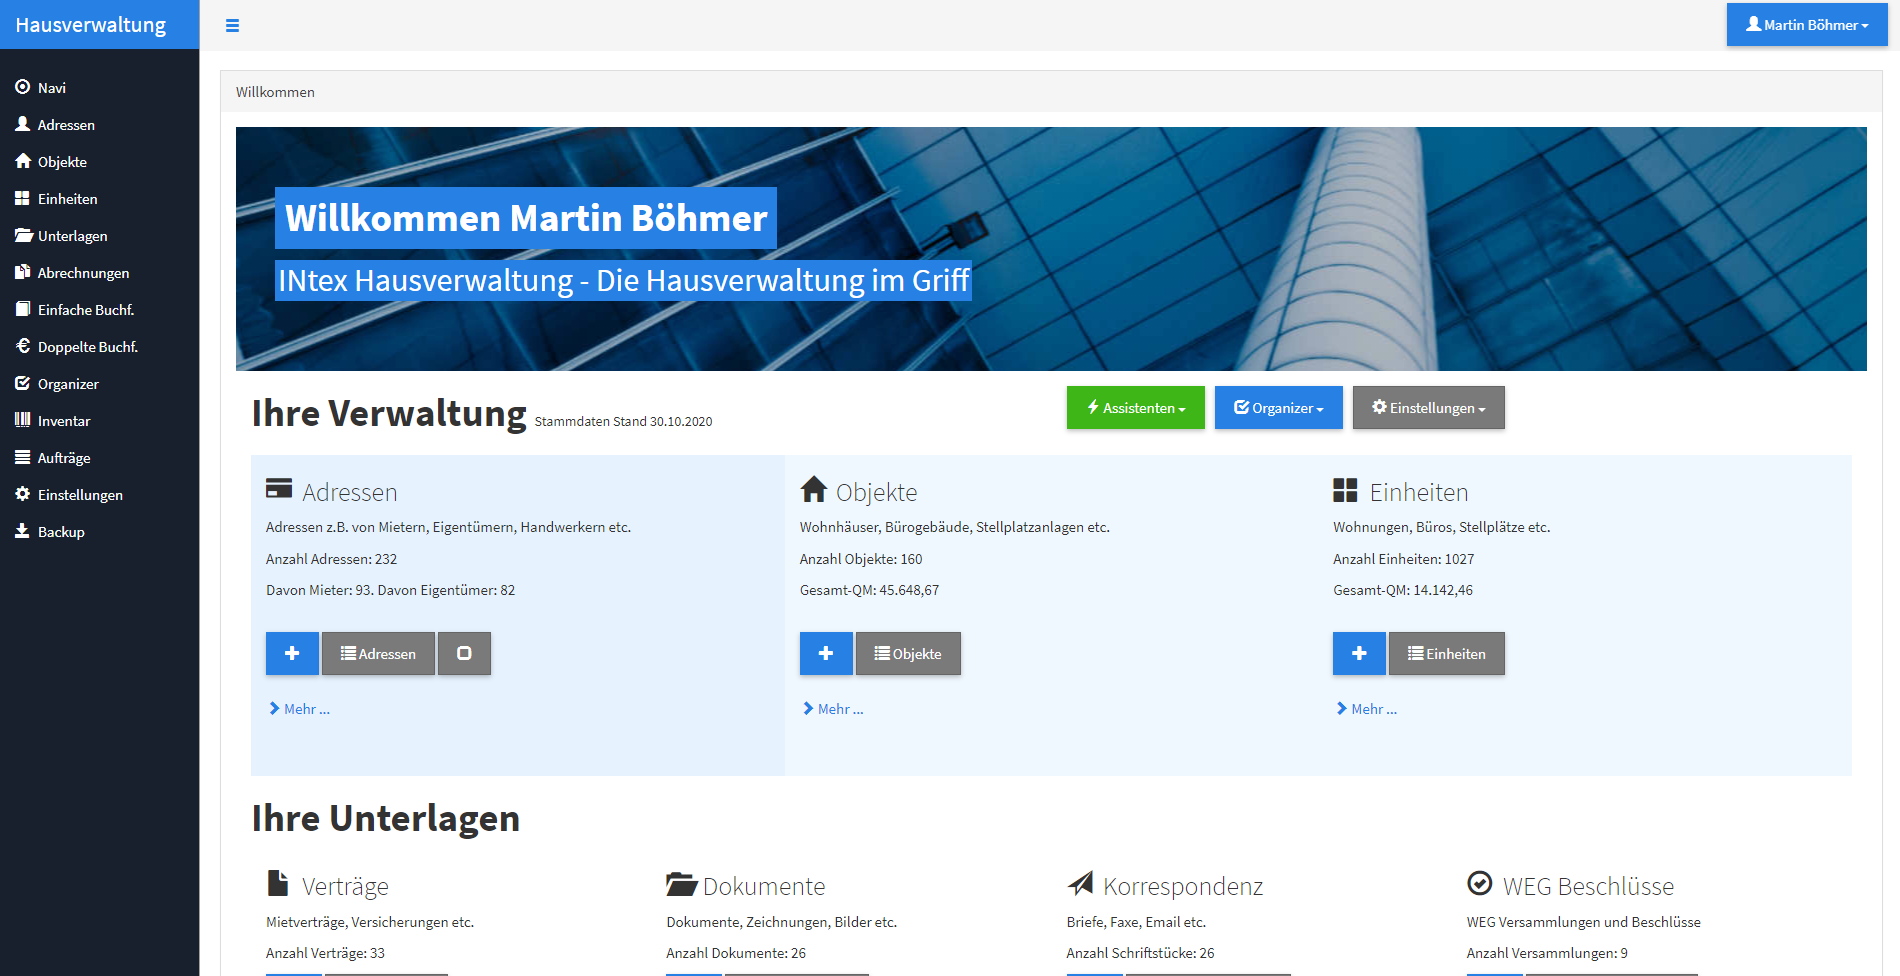Click the Korrespondenz paper-plane icon
This screenshot has width=1900, height=976.
1080,883
